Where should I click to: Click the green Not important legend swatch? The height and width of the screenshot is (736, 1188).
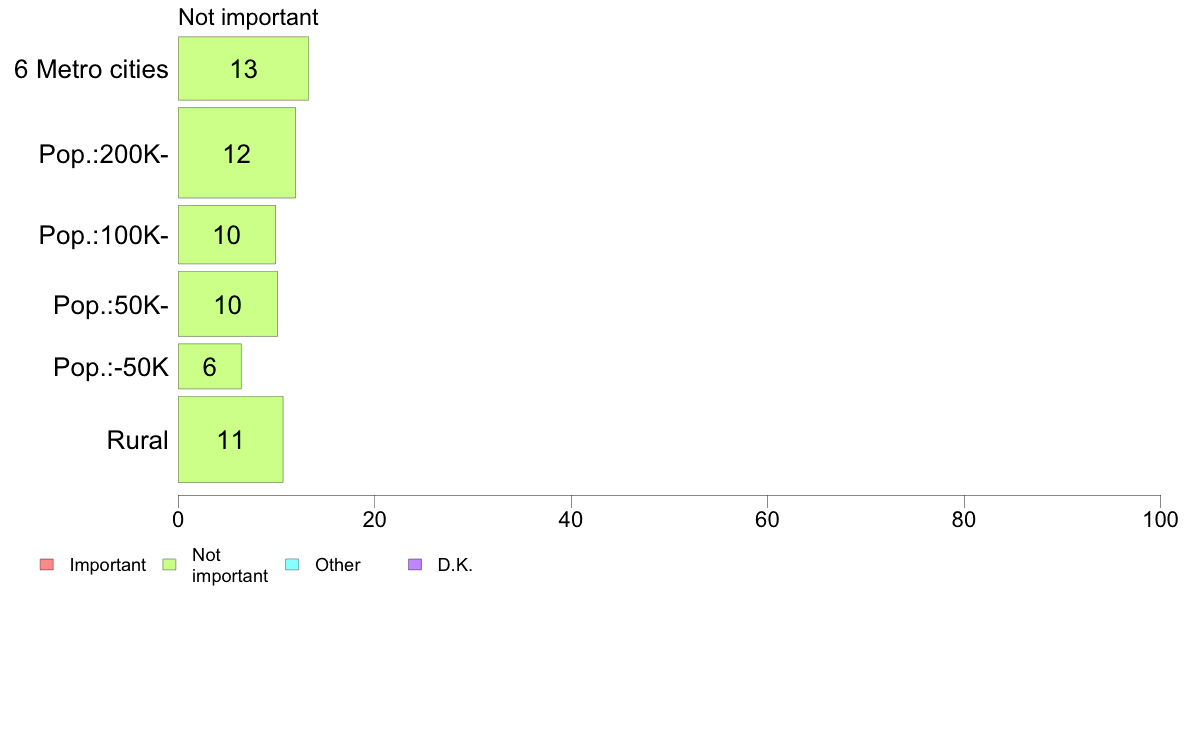coord(170,565)
